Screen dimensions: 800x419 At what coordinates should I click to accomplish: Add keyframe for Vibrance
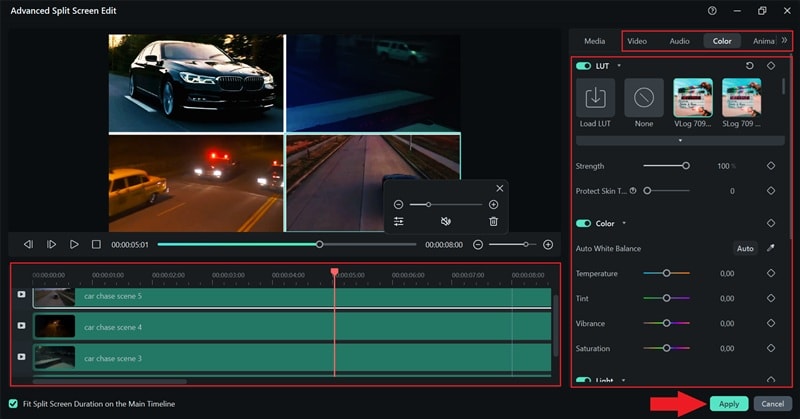(771, 323)
